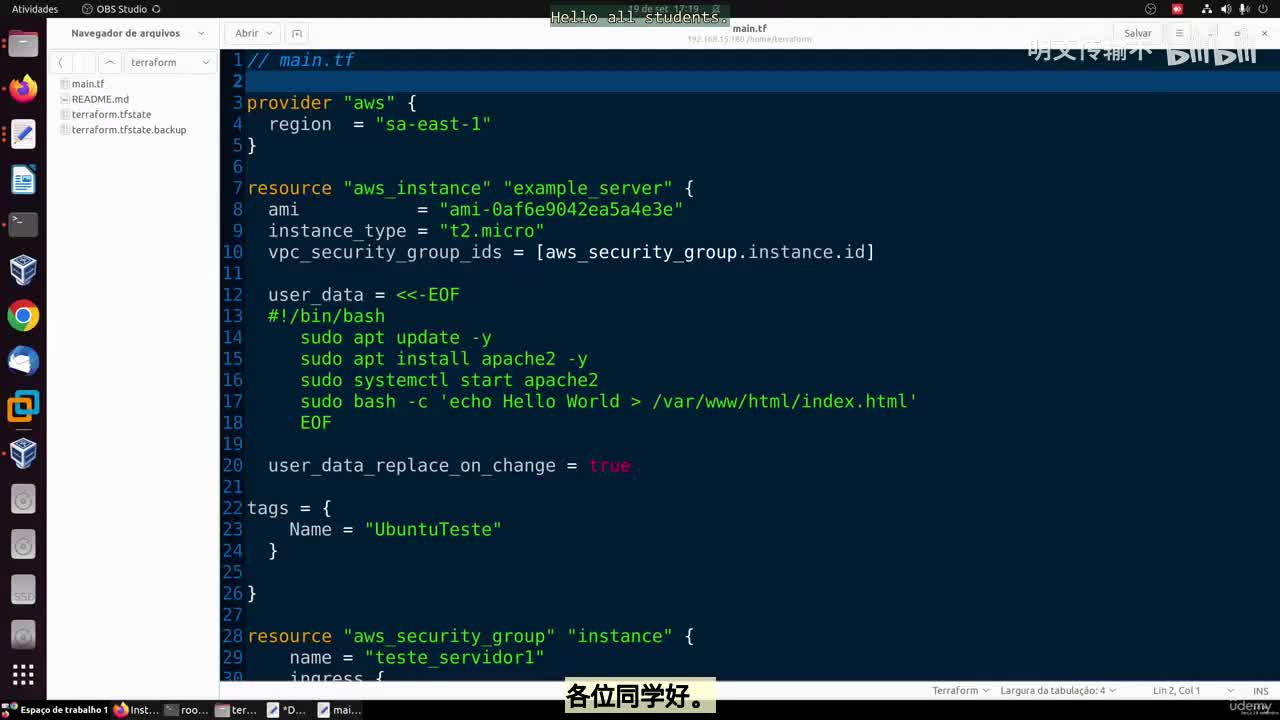The image size is (1280, 720).
Task: Click 'Espaço de trabalho 1' workspace switcher
Action: [x=57, y=710]
